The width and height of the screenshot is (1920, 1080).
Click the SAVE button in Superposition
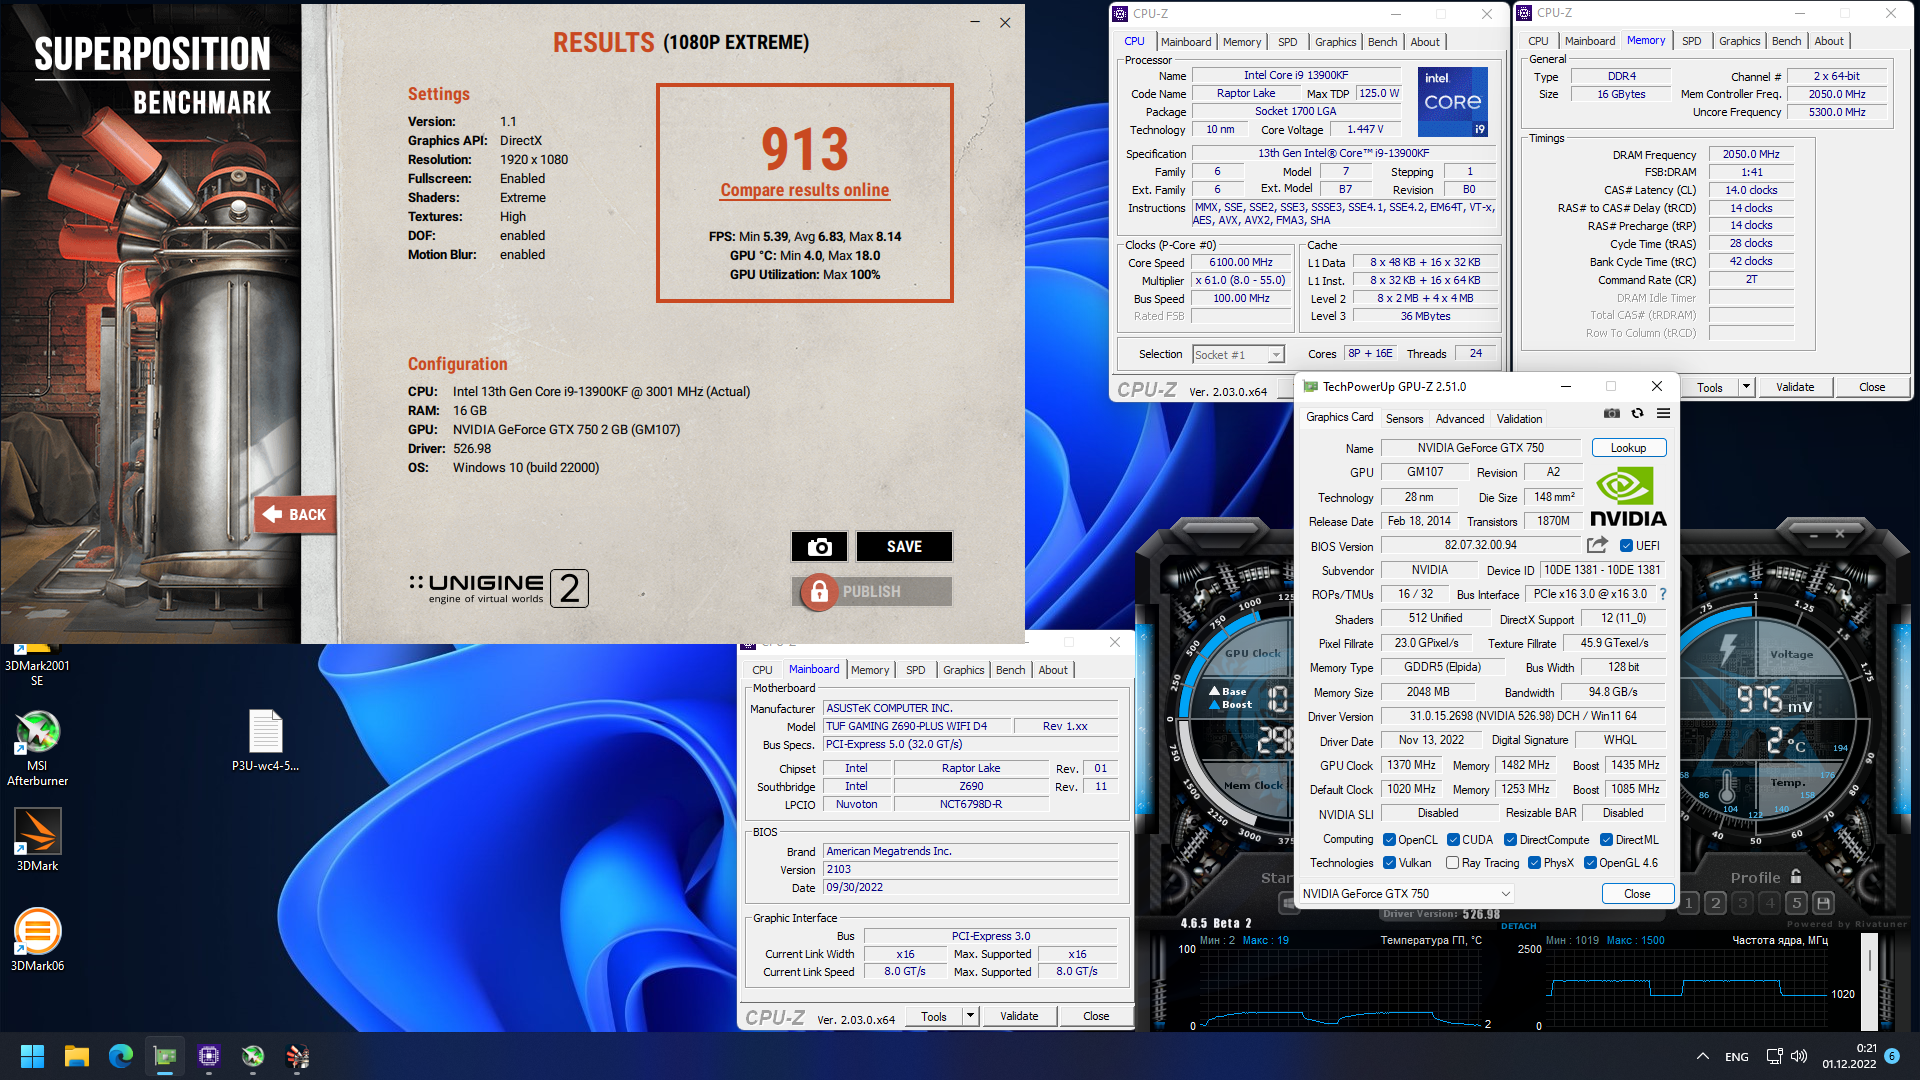[x=904, y=547]
